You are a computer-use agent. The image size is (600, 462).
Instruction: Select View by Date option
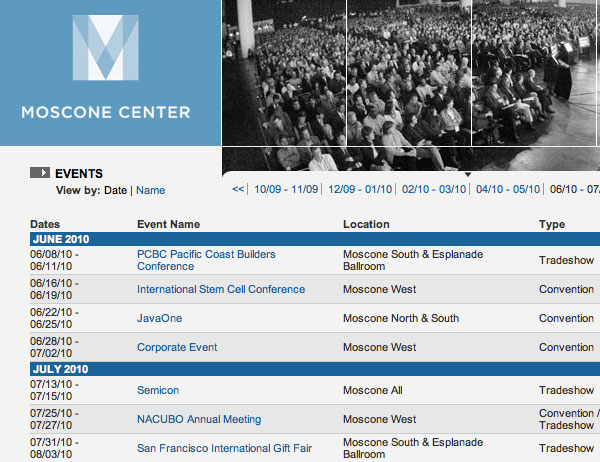[116, 190]
